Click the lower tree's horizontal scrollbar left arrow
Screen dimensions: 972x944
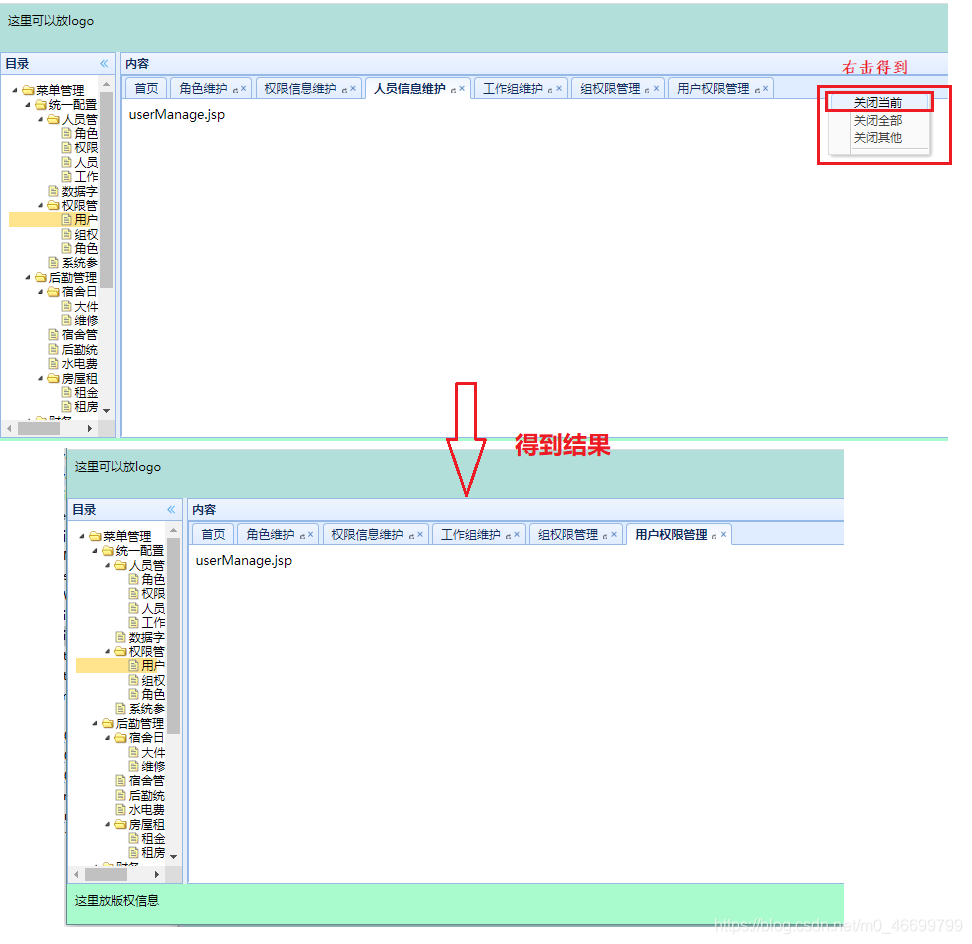pyautogui.click(x=76, y=874)
